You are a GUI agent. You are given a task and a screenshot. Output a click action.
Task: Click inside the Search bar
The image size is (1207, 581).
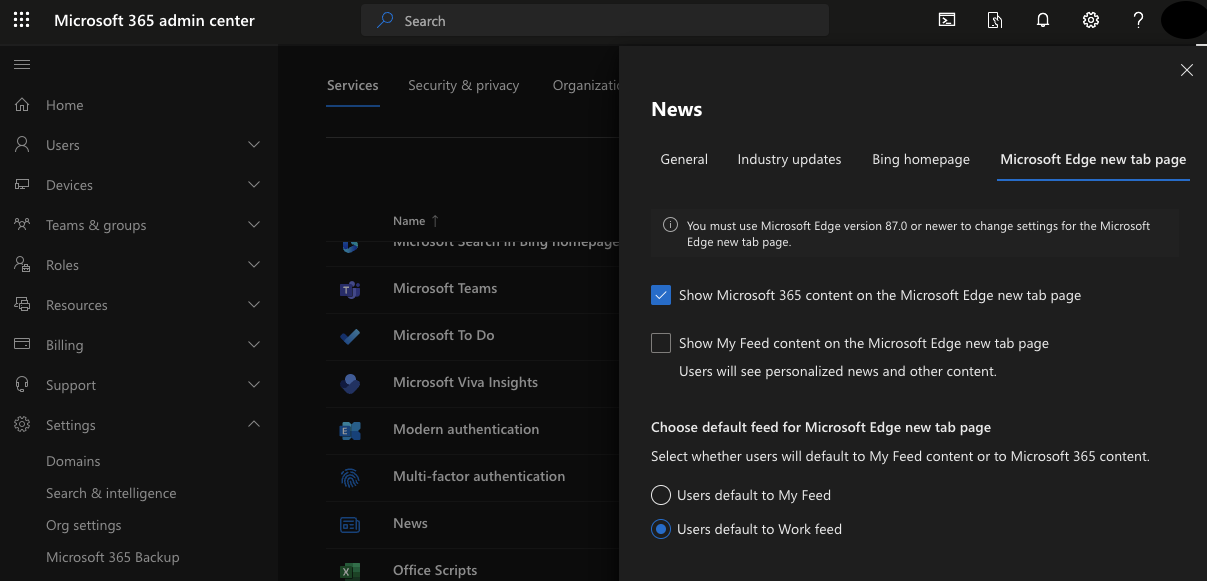pos(595,20)
